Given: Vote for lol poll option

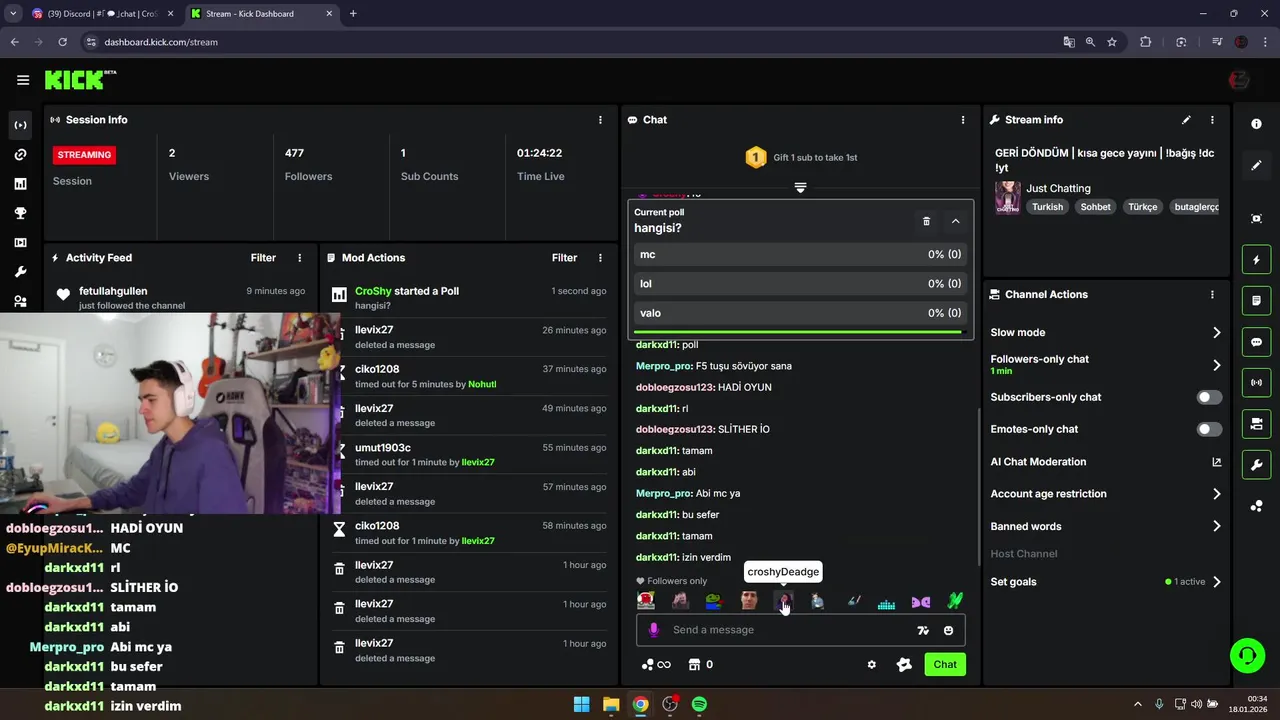Looking at the screenshot, I should [x=800, y=284].
